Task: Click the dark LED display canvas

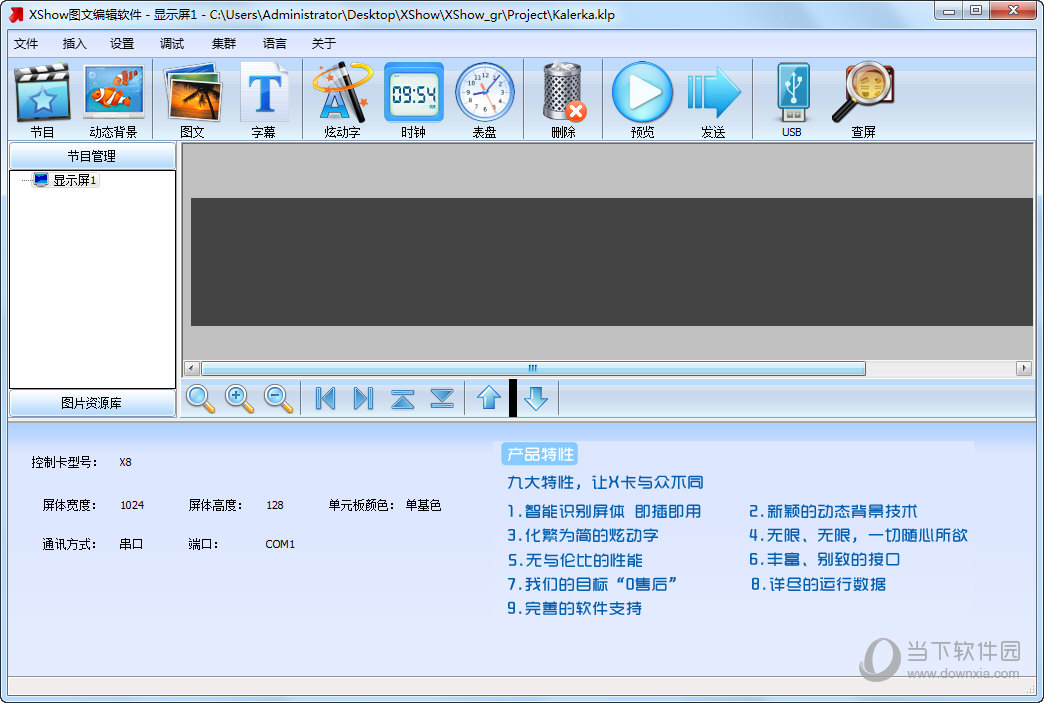Action: click(x=611, y=262)
